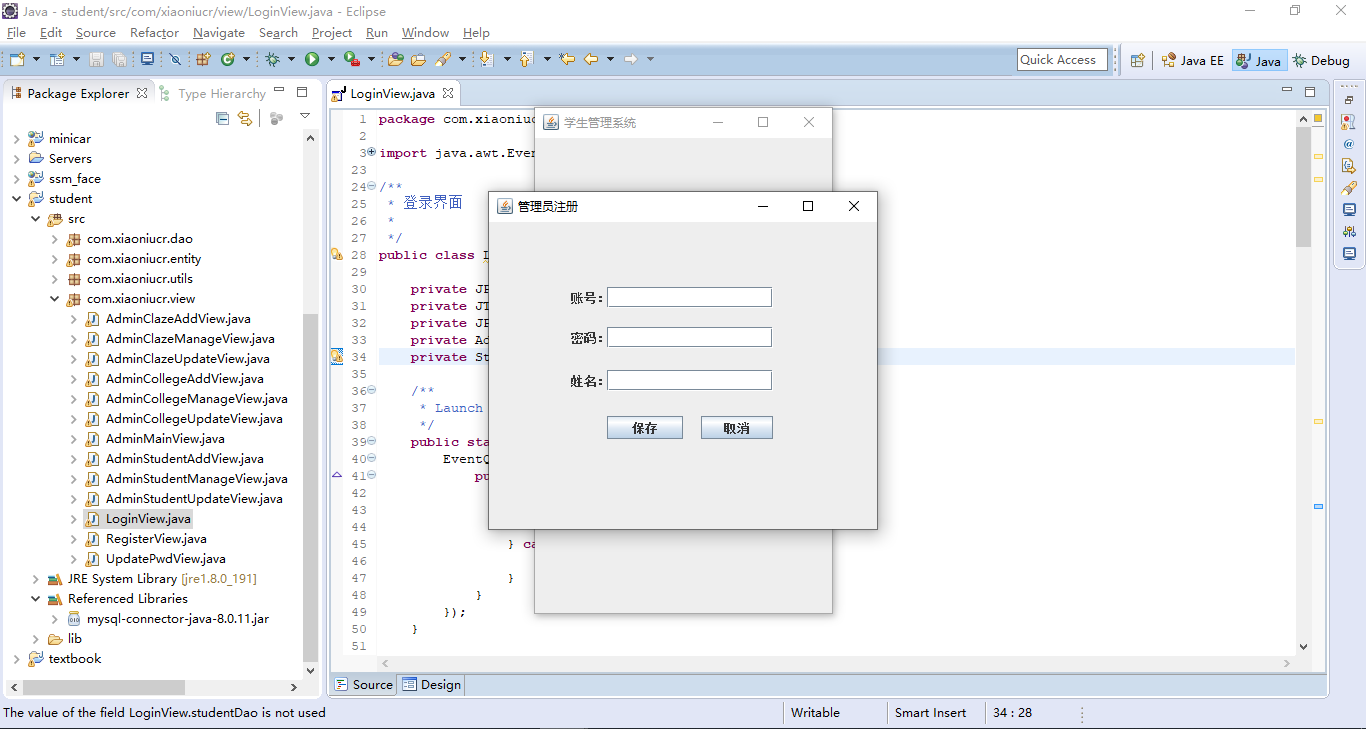Click the Quick Access search box
Screen dimensions: 1366x729
[1062, 60]
